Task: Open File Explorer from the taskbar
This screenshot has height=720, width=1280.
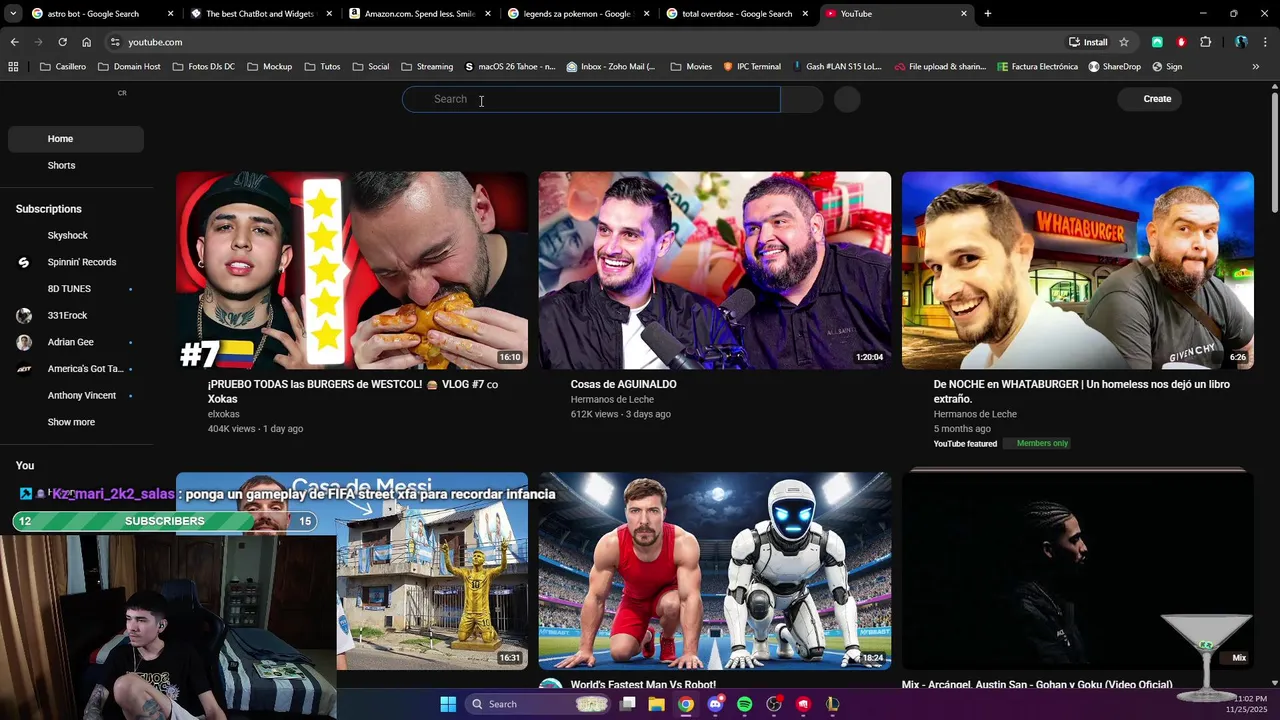Action: click(657, 704)
